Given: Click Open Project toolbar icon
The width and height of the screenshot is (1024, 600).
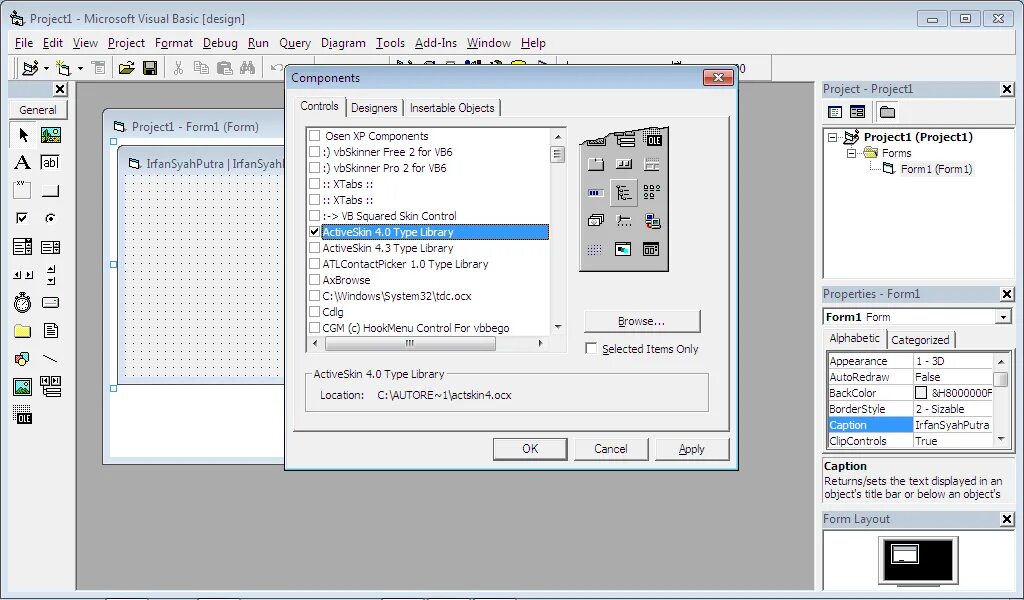Looking at the screenshot, I should click(126, 68).
